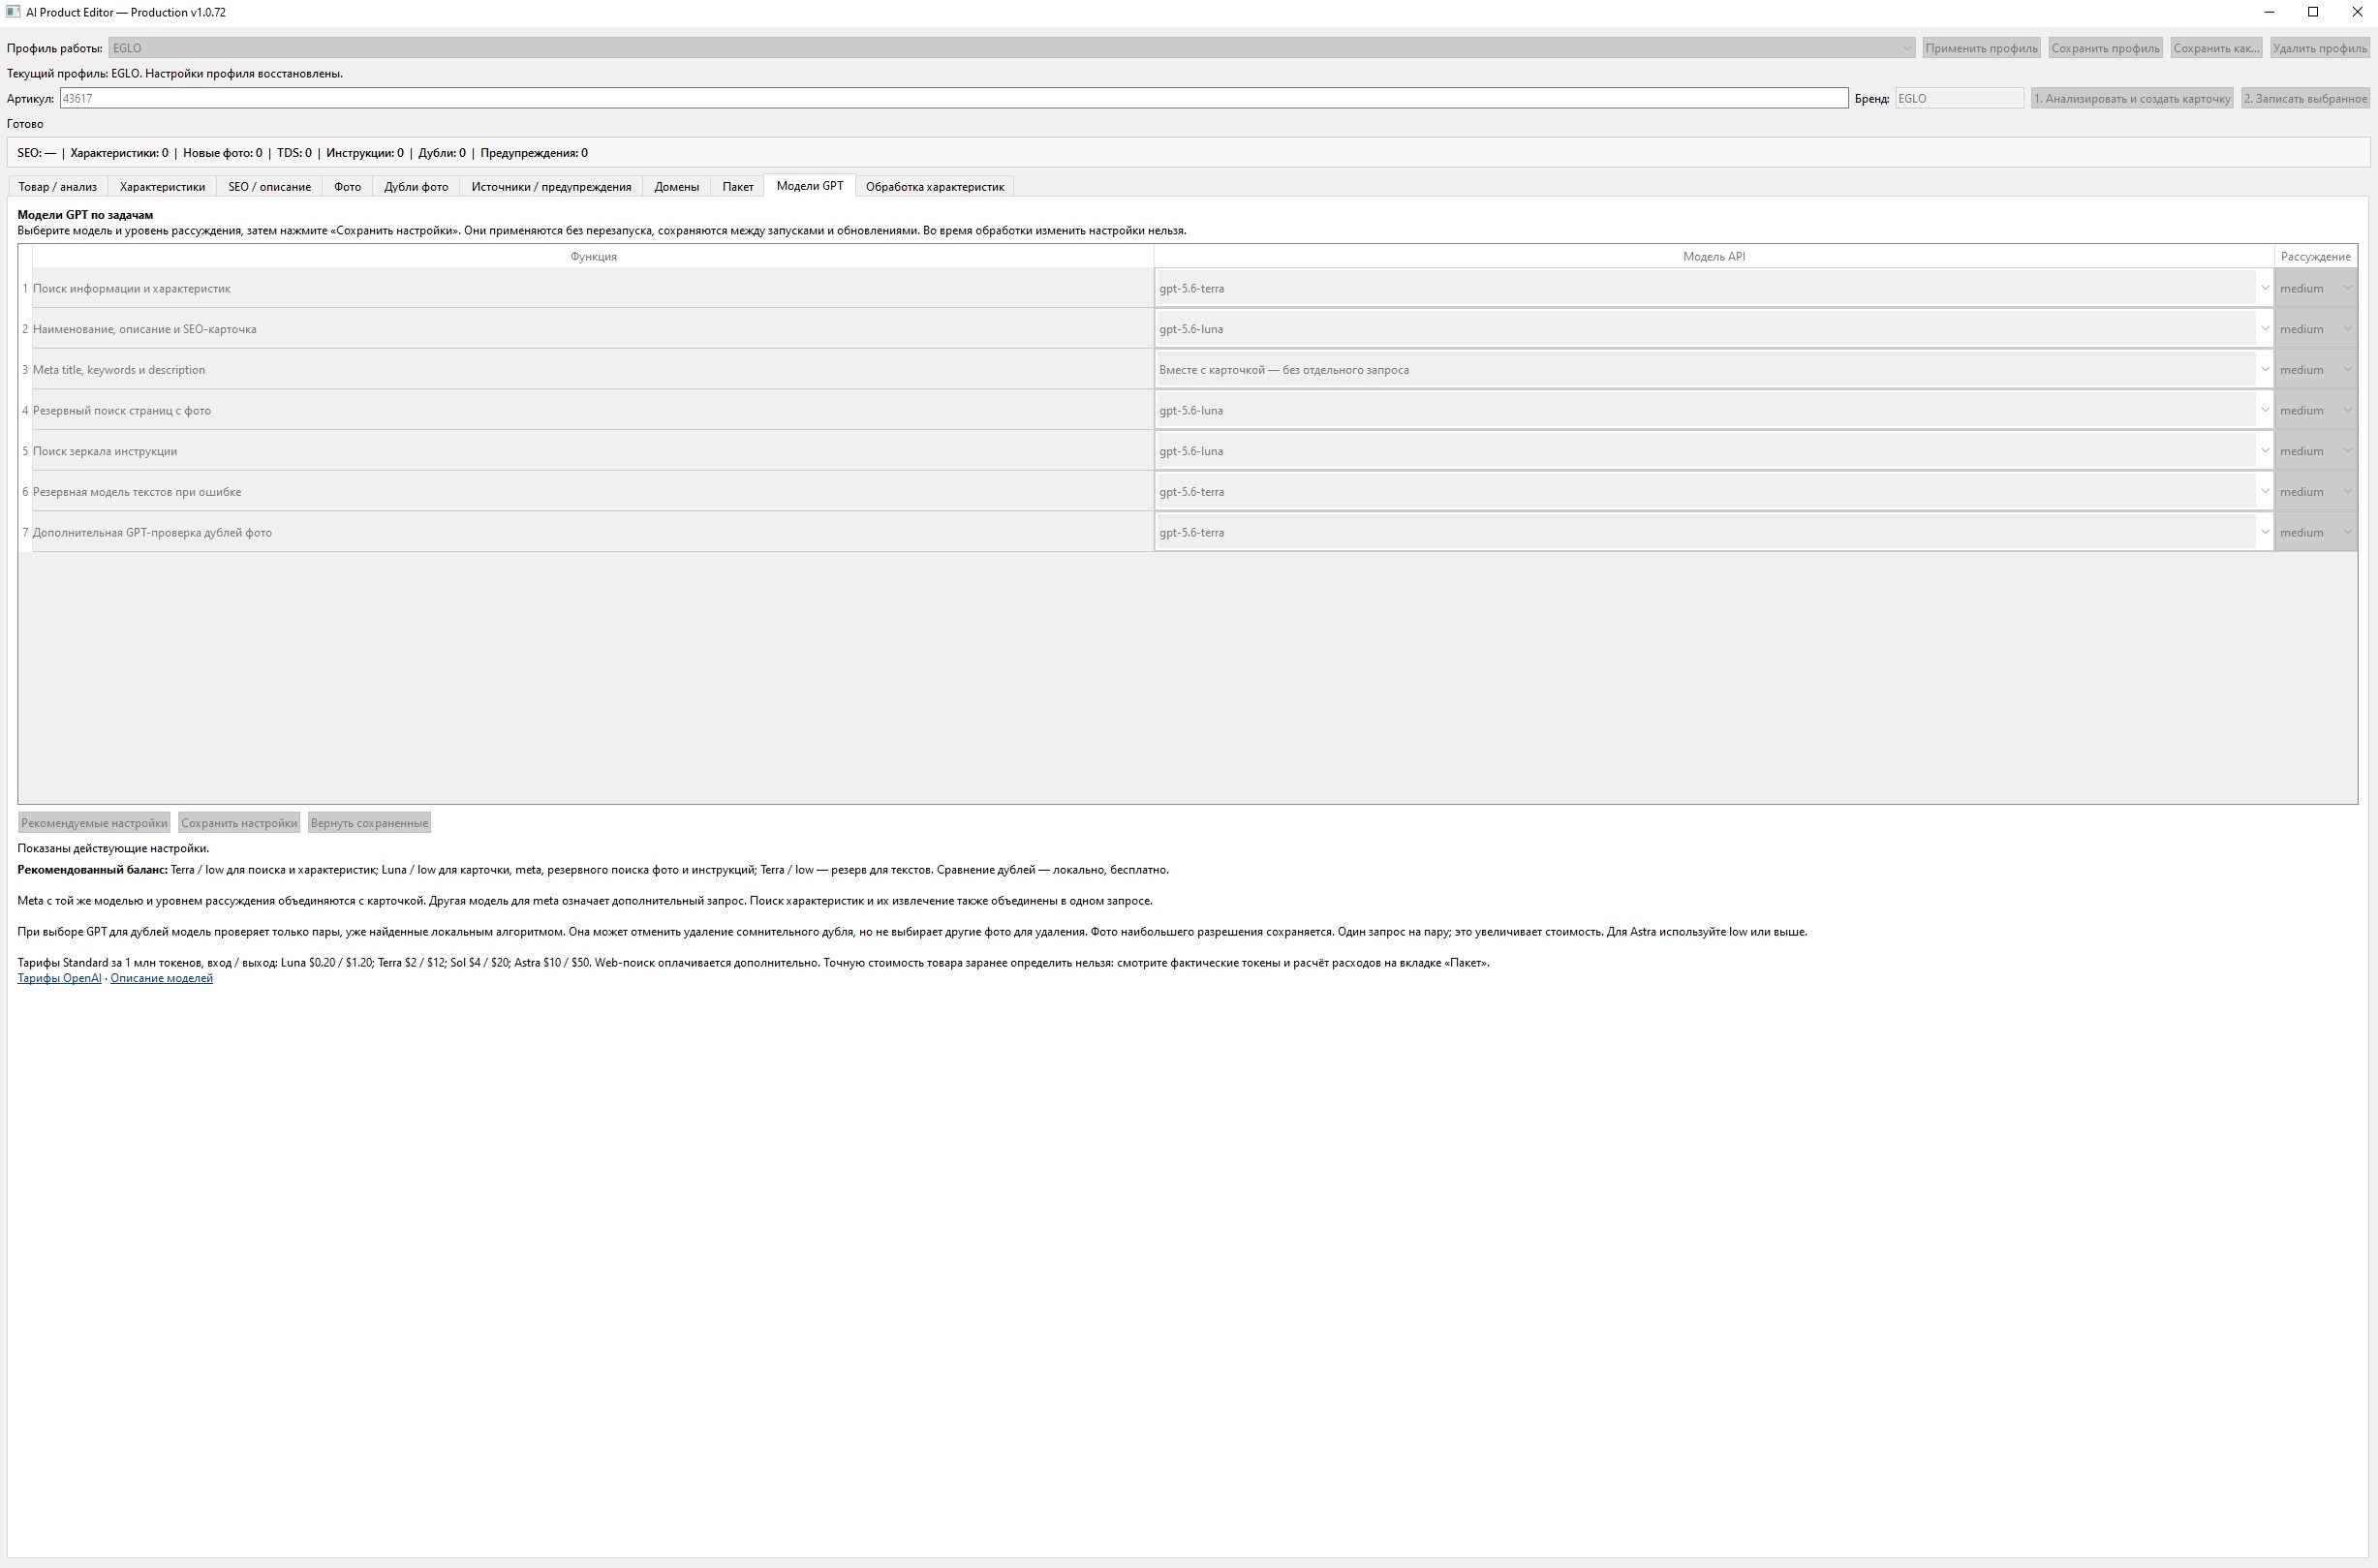
Task: Open model dropdown for Резервная модель текстов
Action: [1714, 492]
